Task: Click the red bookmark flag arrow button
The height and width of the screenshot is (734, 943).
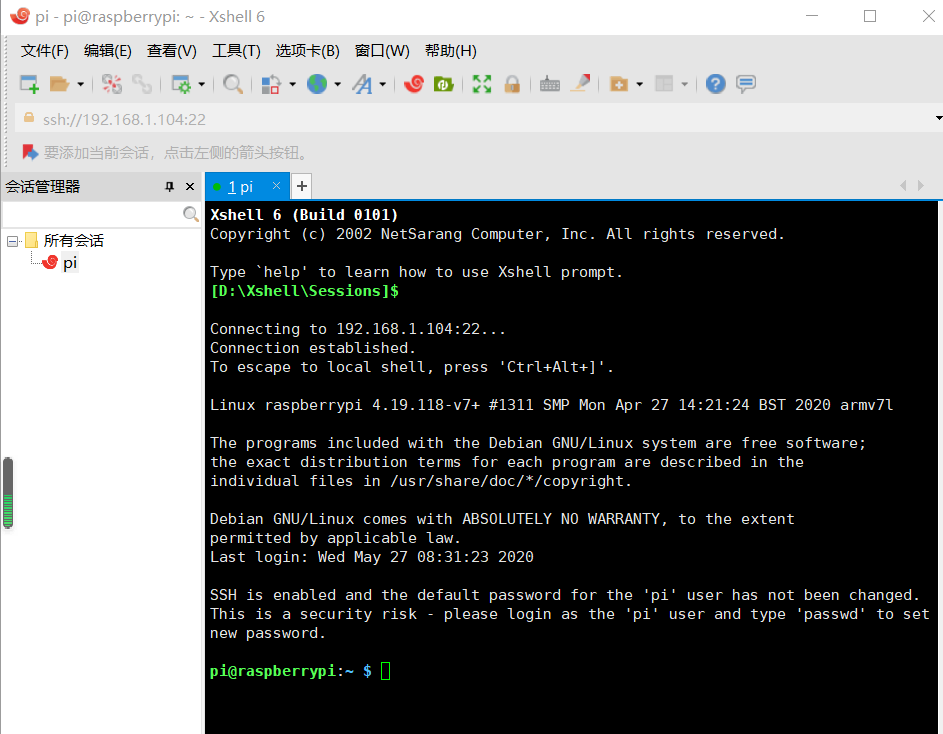Action: 30,153
